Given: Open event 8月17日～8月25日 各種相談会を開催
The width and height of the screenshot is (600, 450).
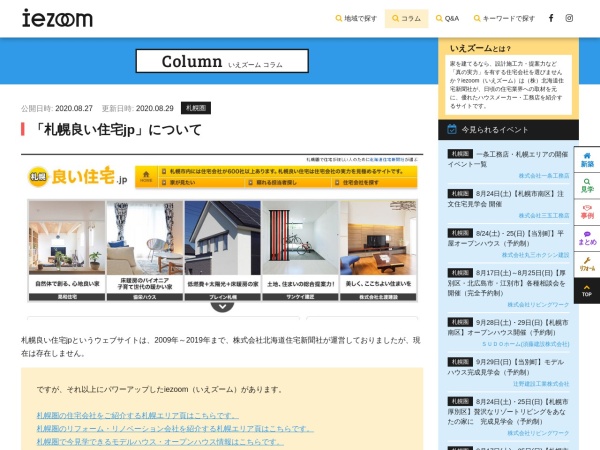Looking at the screenshot, I should (x=508, y=283).
